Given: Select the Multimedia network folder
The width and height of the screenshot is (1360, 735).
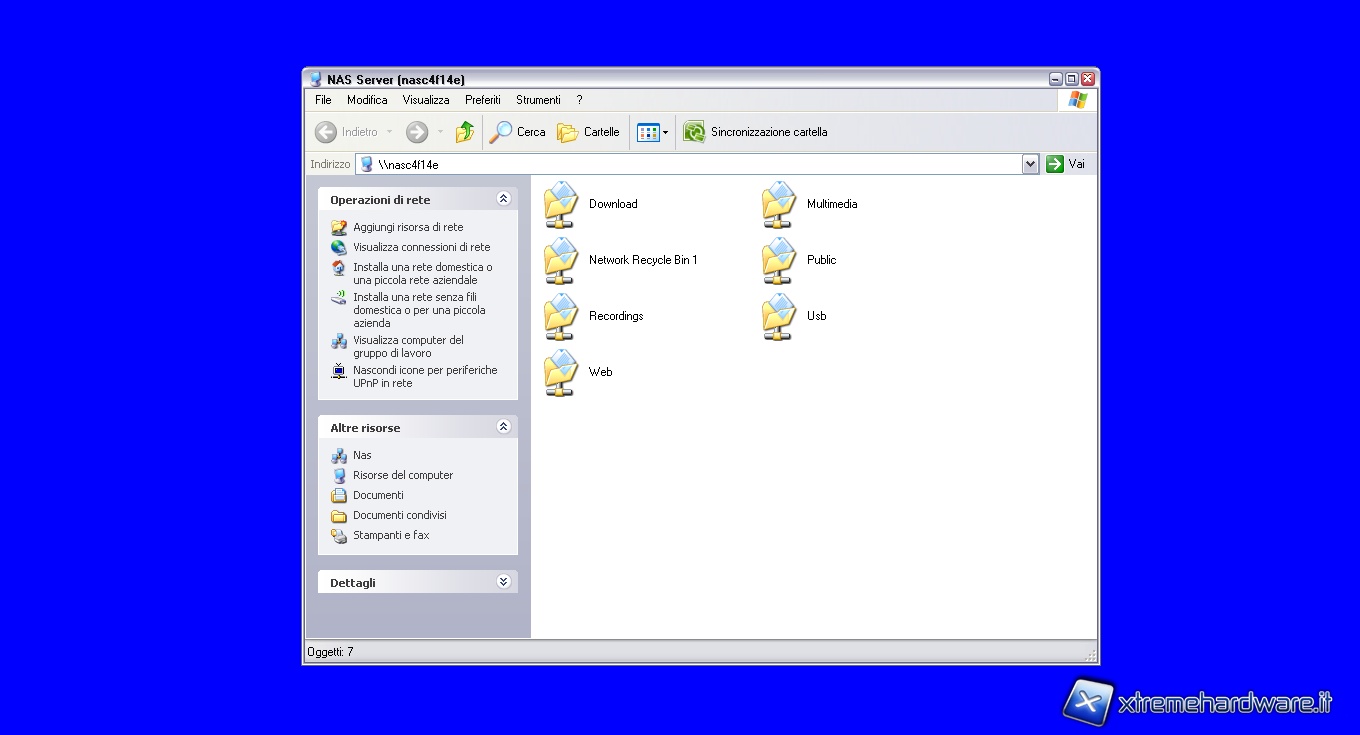Looking at the screenshot, I should (x=780, y=204).
